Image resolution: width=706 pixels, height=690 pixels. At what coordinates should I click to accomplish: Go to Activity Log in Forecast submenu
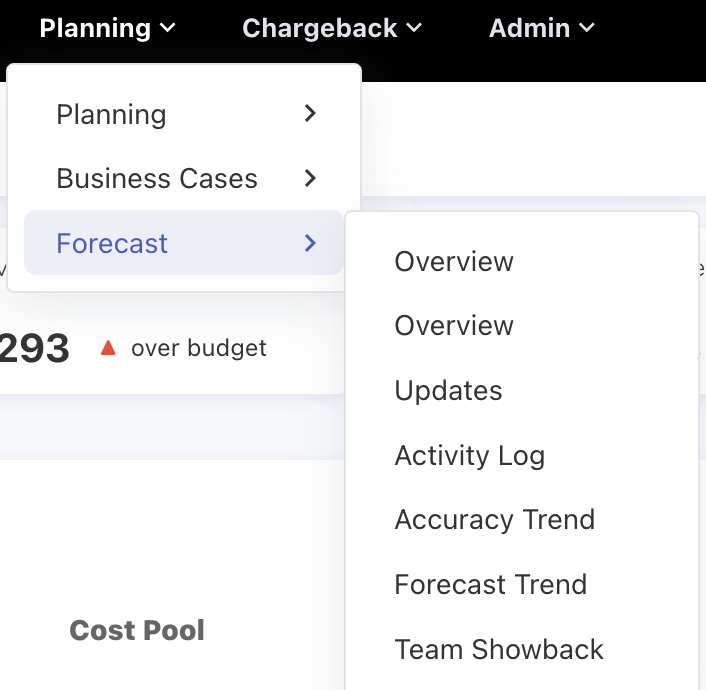pos(469,456)
